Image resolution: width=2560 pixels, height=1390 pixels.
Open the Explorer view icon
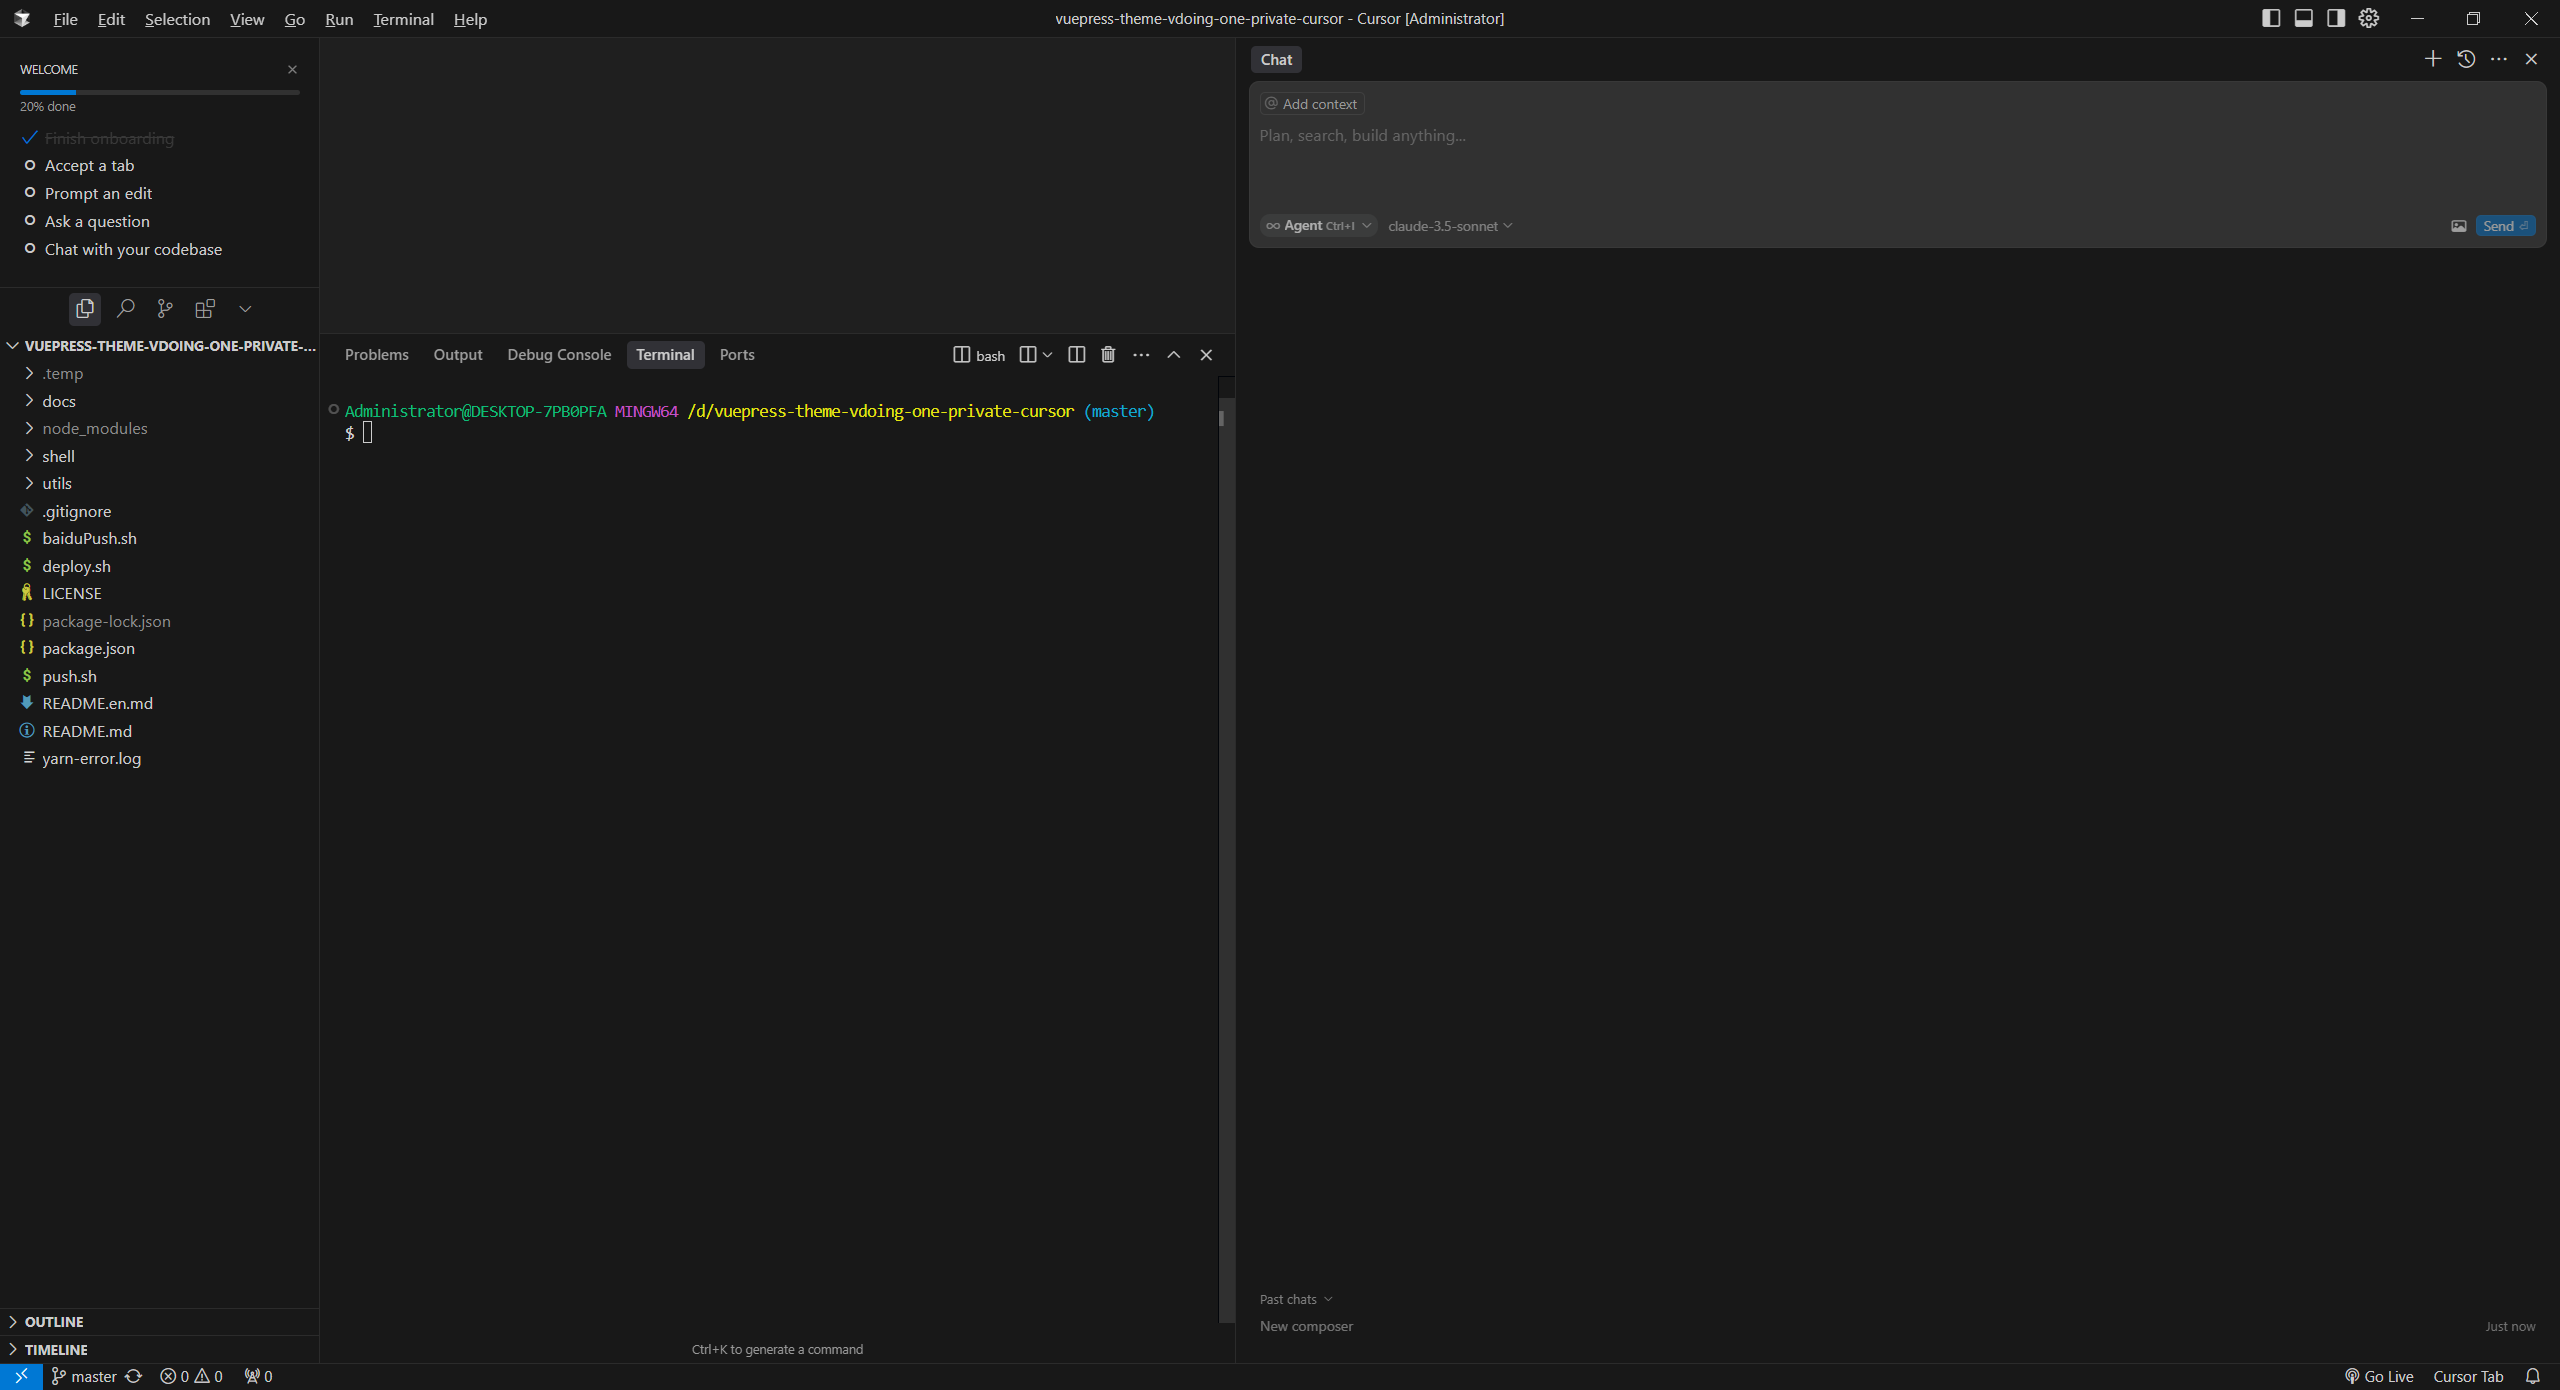click(x=85, y=309)
